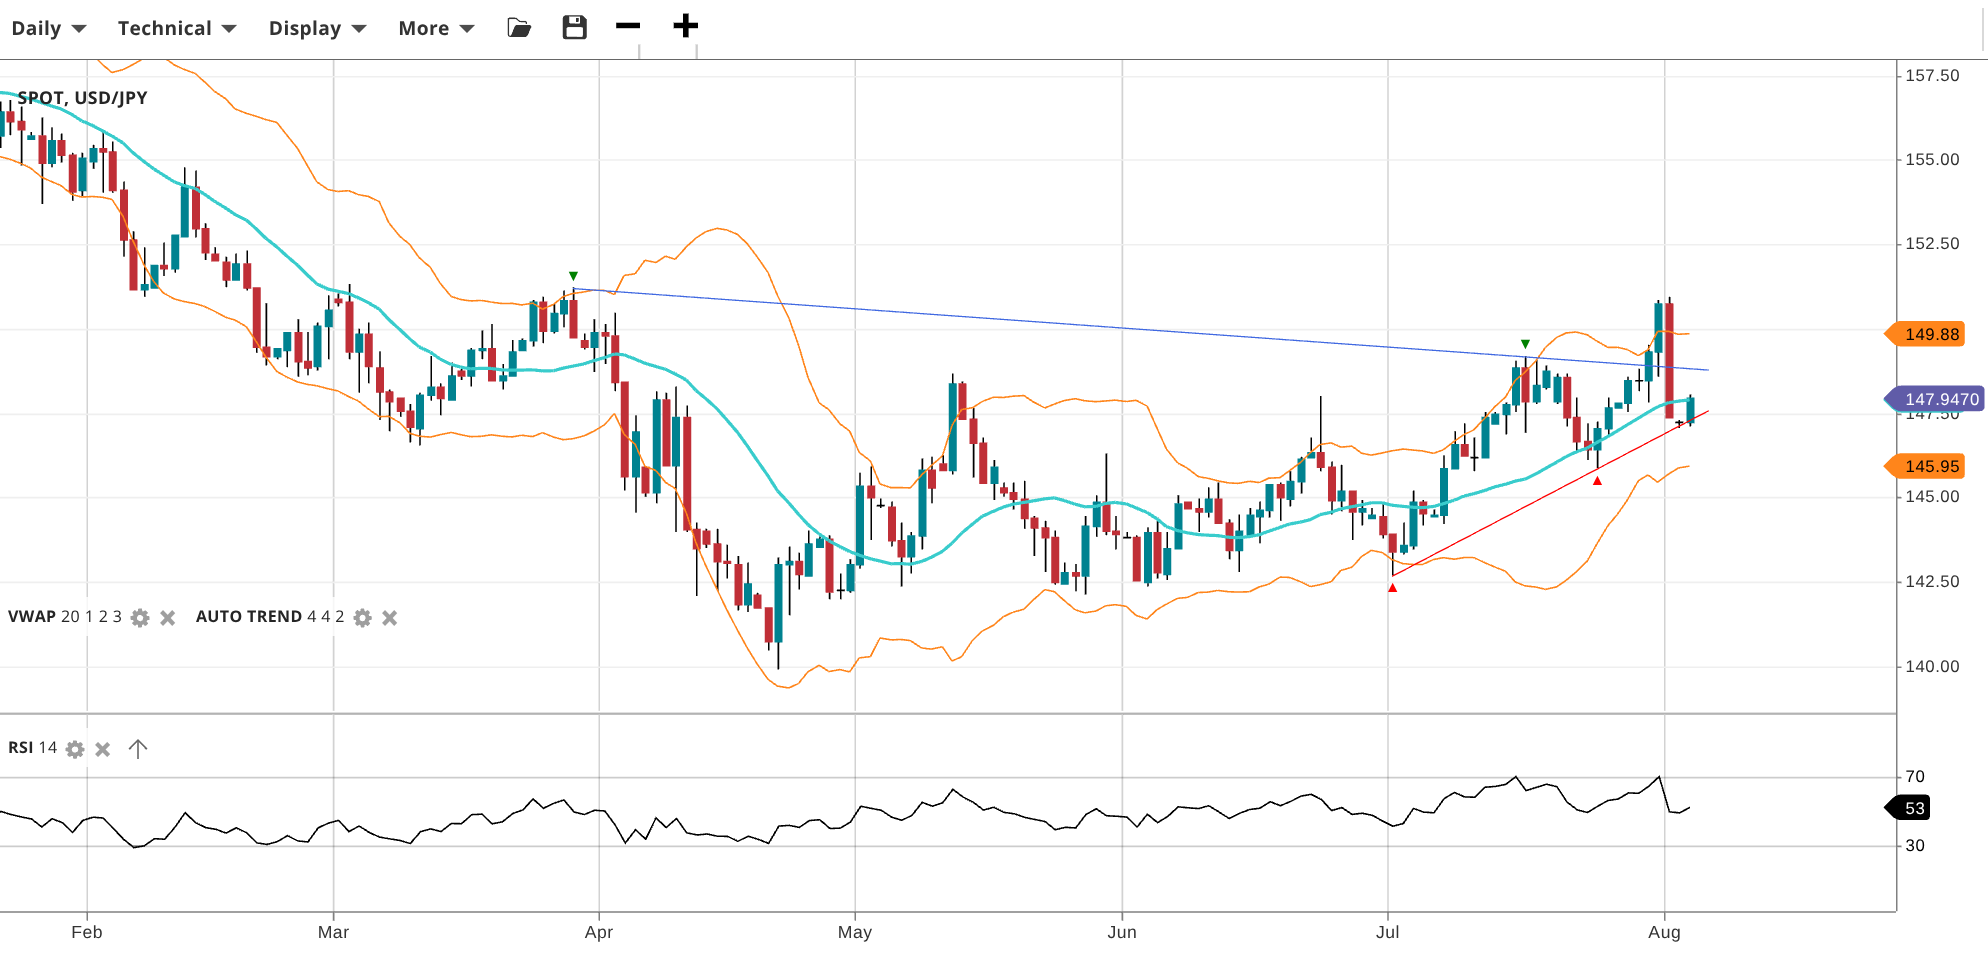Expand the Daily timeframe dropdown
Screen dimensions: 1988x956
(48, 28)
